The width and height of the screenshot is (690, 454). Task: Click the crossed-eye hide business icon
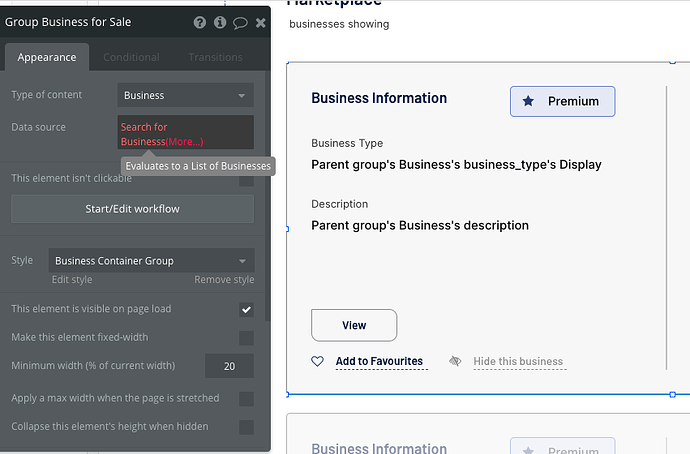[456, 361]
